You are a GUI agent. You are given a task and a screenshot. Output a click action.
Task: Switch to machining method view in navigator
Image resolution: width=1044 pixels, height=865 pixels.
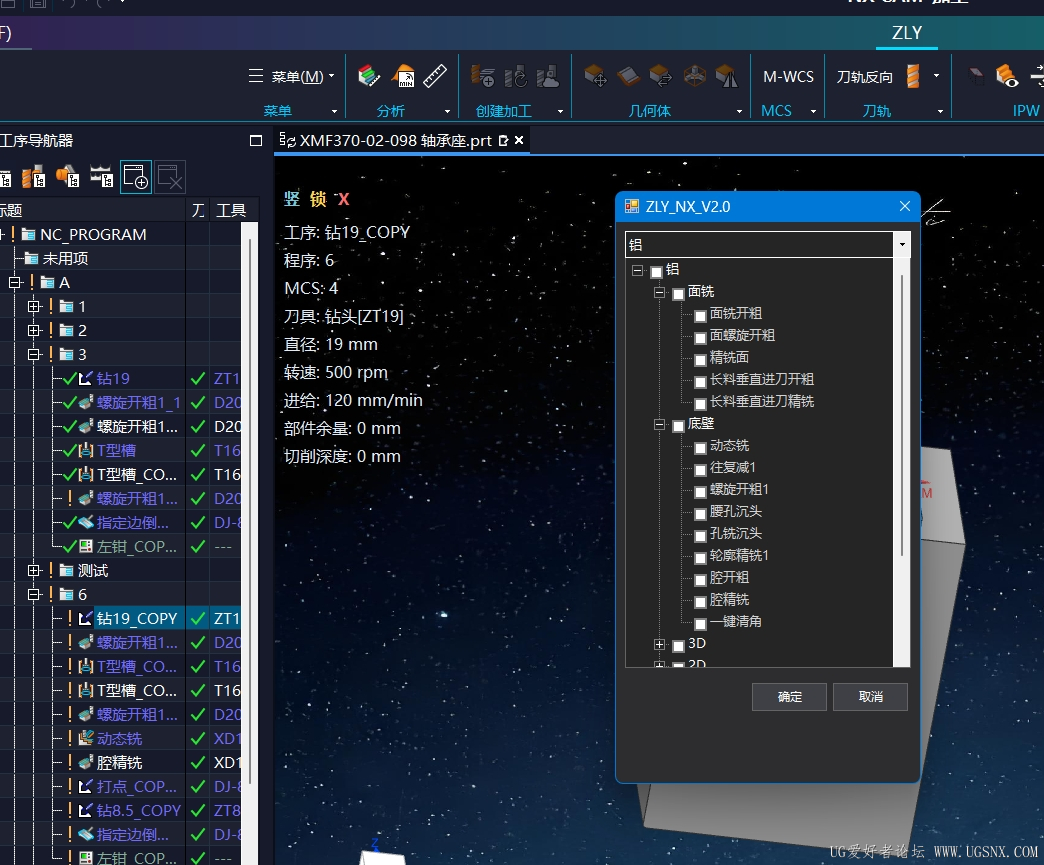pos(102,177)
